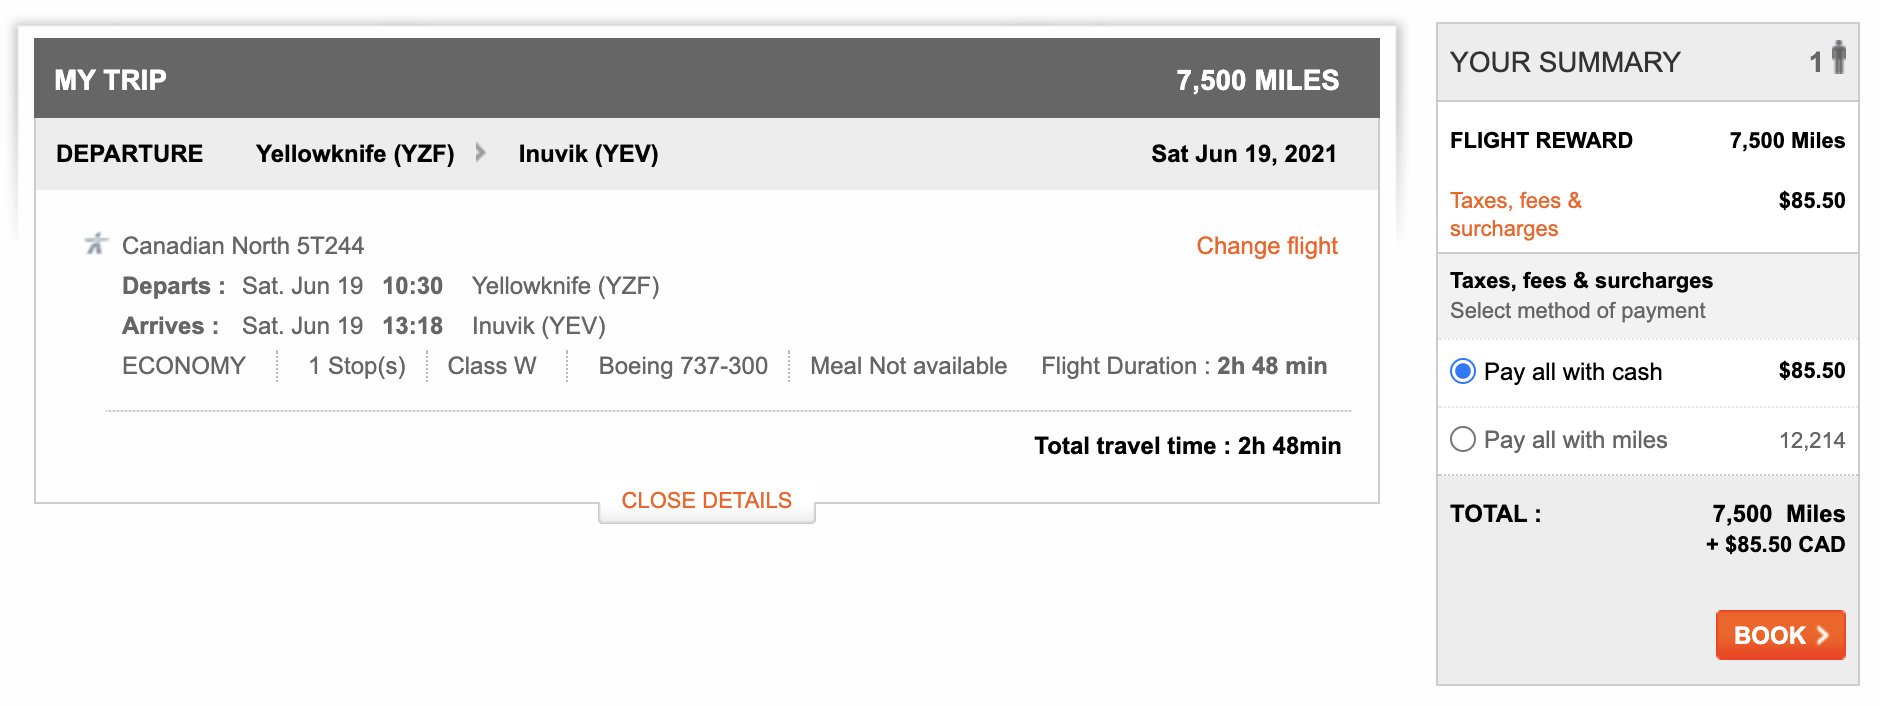Image resolution: width=1880 pixels, height=706 pixels.
Task: Click the MY TRIP header title
Action: point(110,80)
